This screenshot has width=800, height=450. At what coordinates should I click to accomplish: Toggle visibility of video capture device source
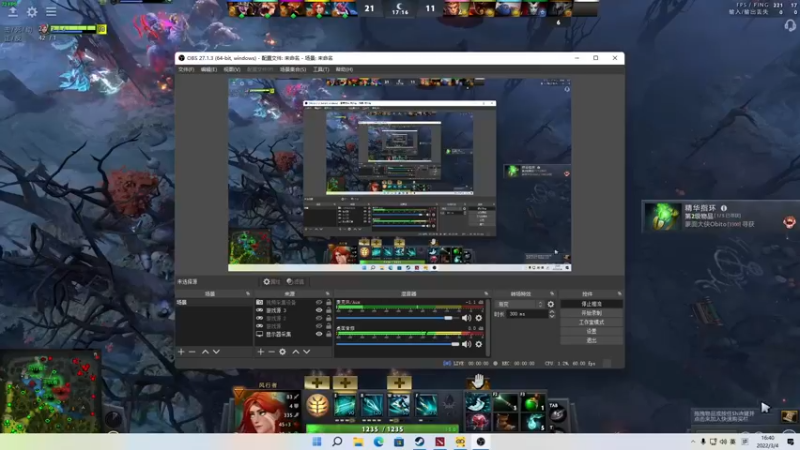pos(319,303)
